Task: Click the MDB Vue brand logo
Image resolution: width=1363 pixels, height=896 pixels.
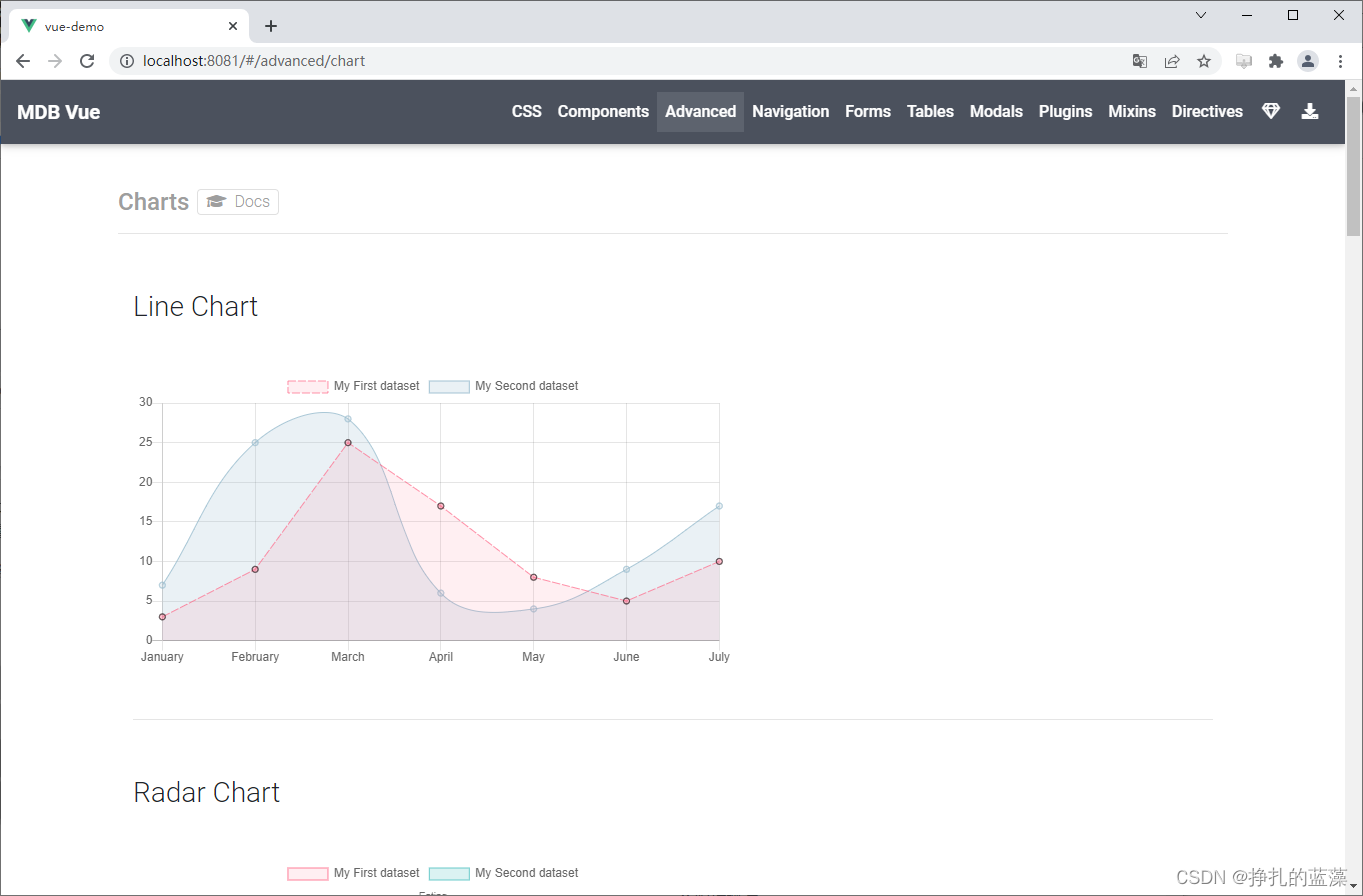Action: point(59,112)
